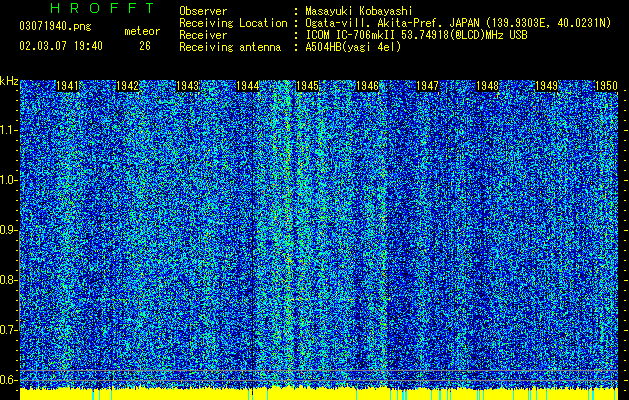The width and height of the screenshot is (629, 400).
Task: Click the Receiving Location label
Action: (233, 23)
